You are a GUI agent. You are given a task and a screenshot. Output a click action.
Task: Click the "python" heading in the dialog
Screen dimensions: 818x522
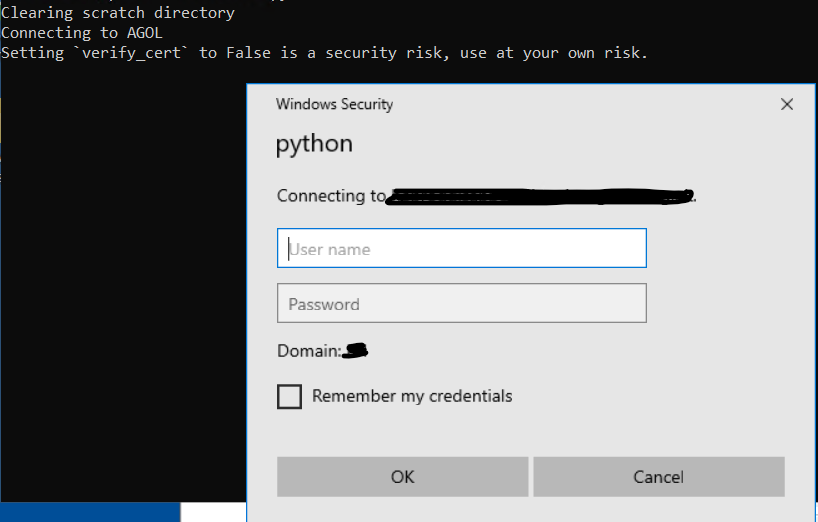tap(314, 144)
